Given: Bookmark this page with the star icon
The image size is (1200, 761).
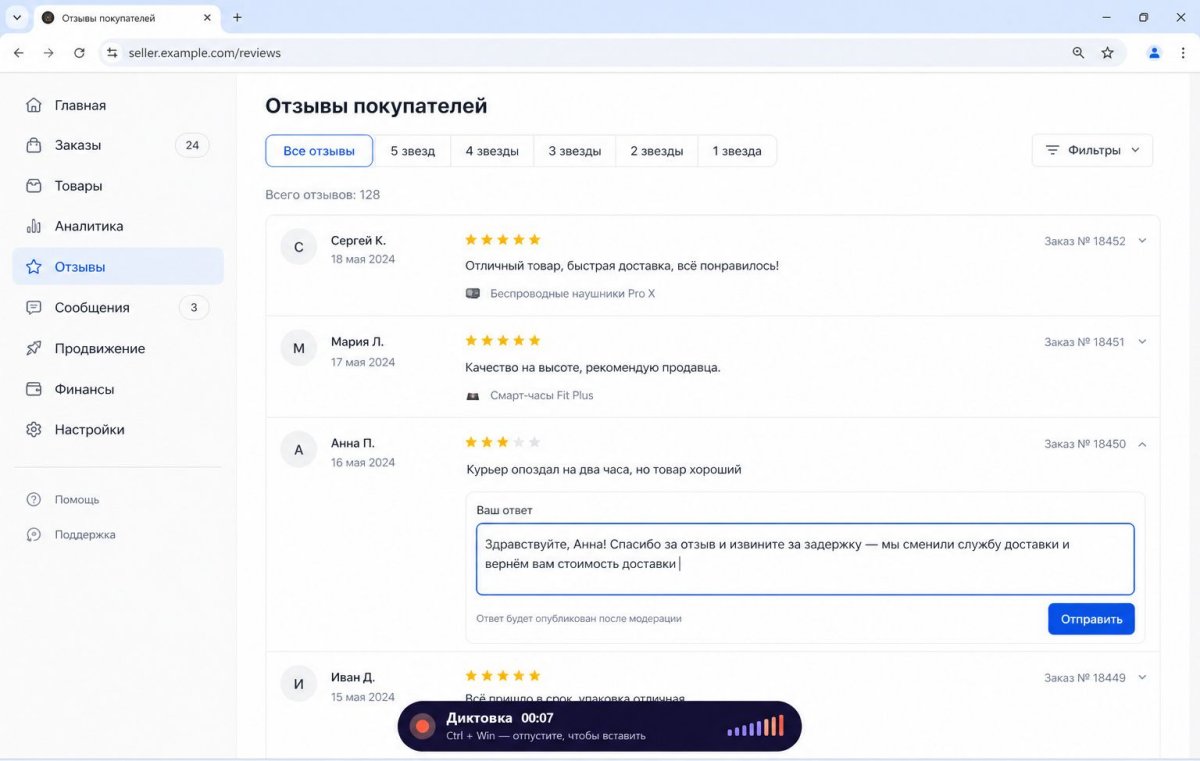Looking at the screenshot, I should click(x=1107, y=53).
